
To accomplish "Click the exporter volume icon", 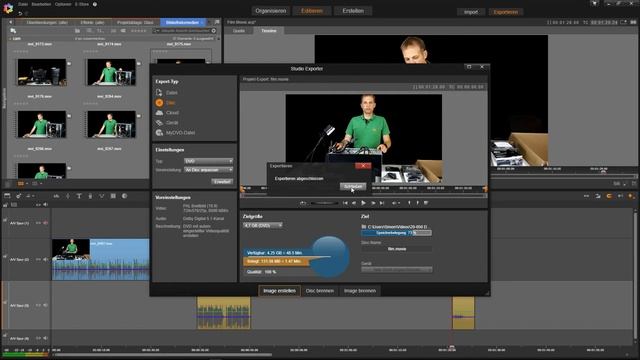I will pos(395,203).
